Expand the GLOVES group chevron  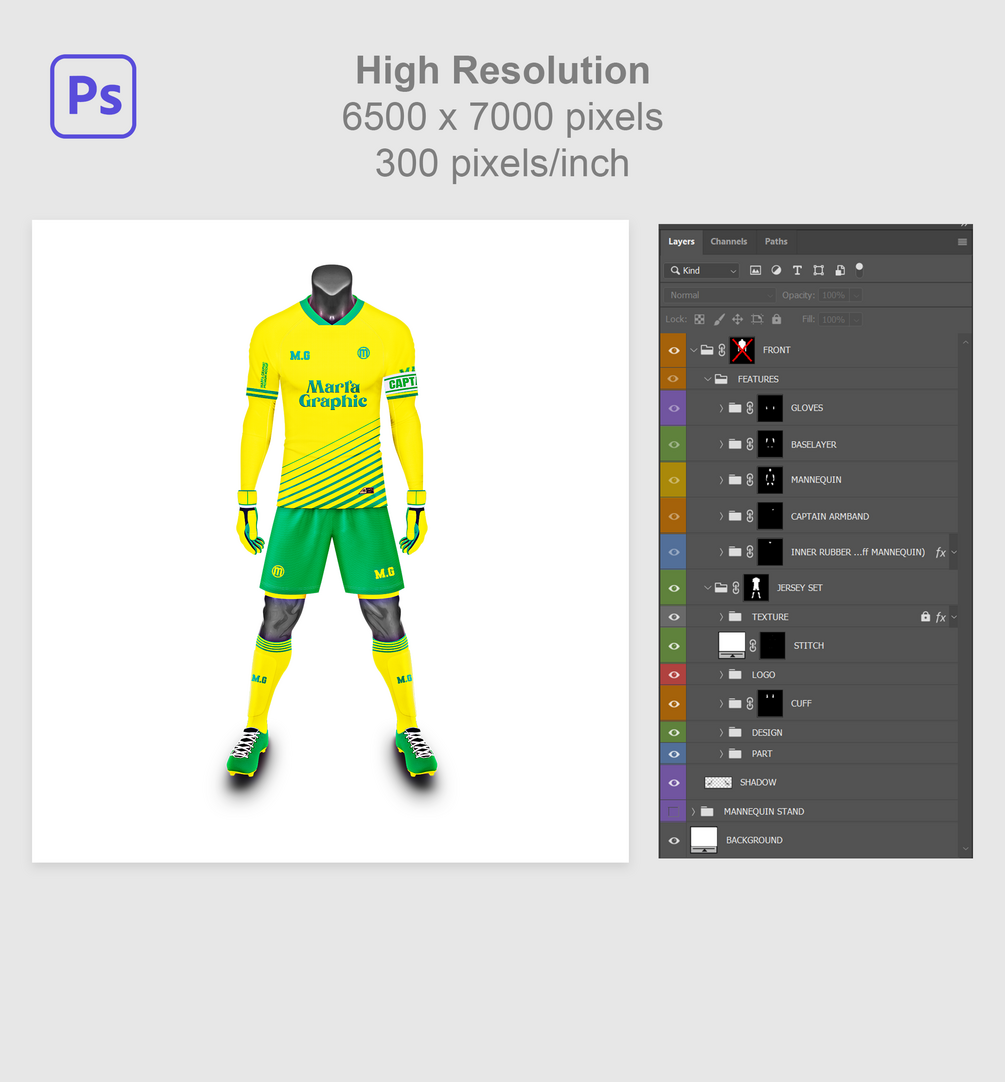(x=721, y=409)
